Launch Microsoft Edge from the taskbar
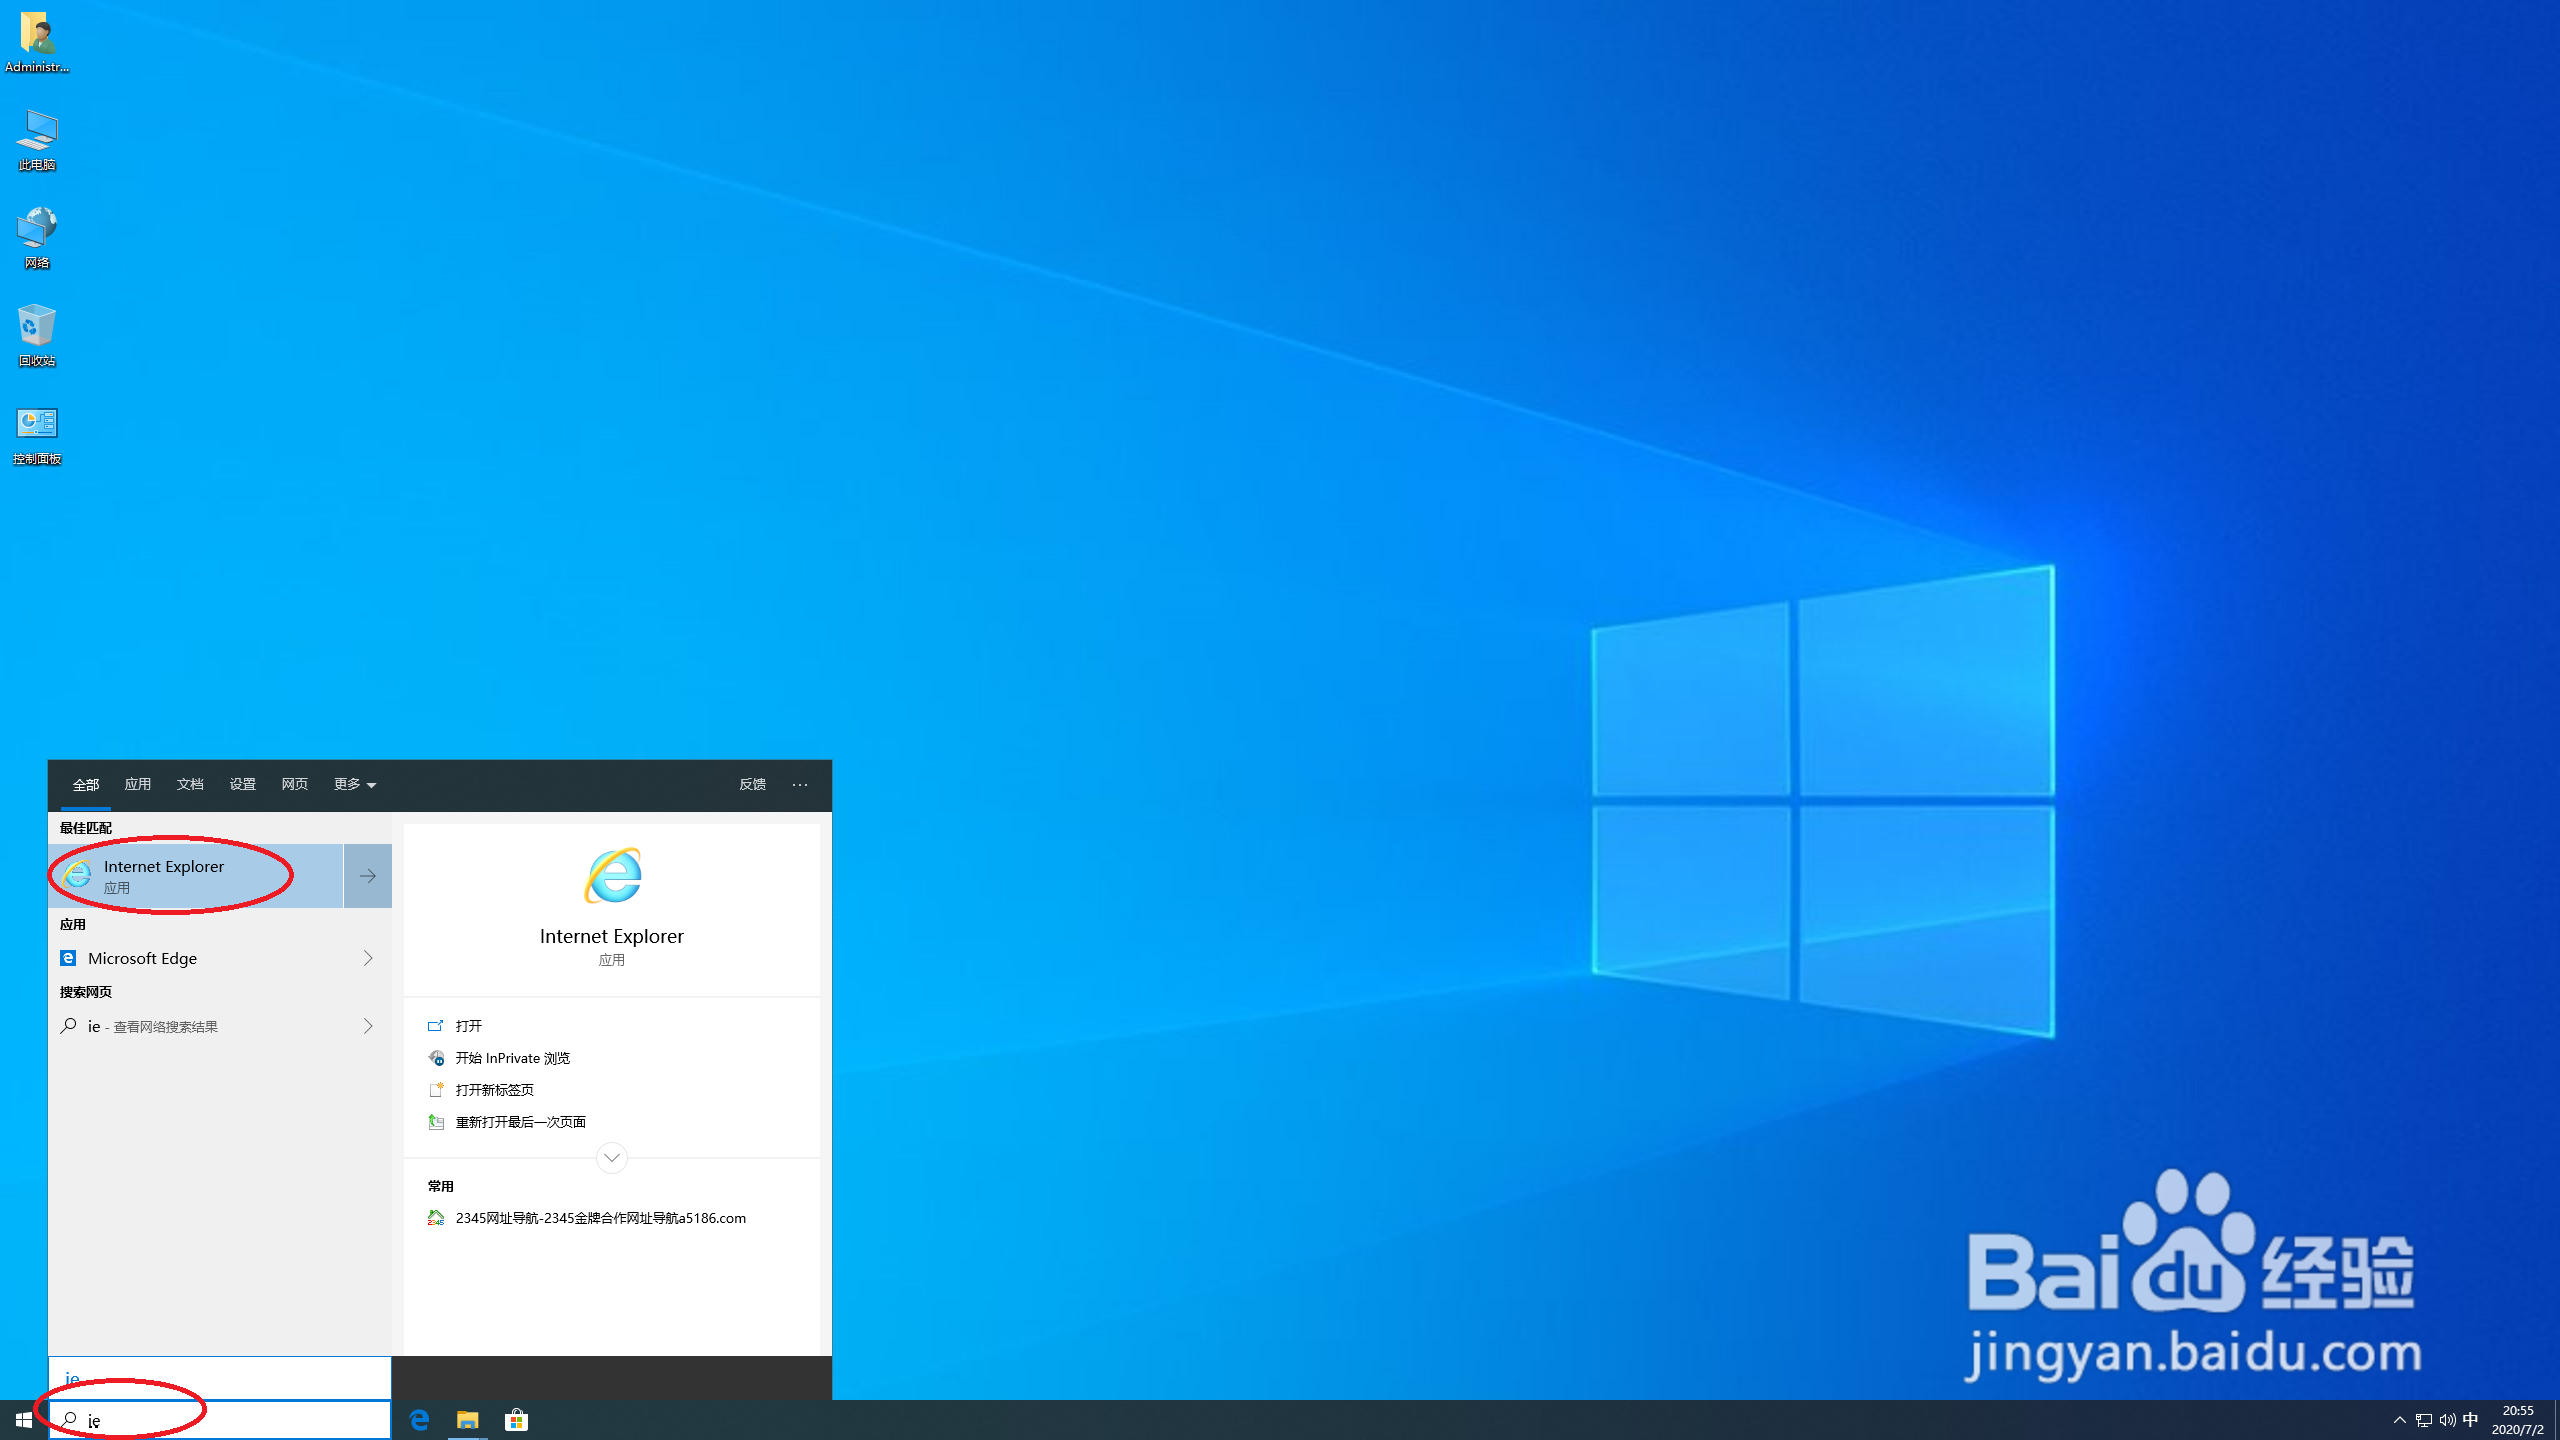The width and height of the screenshot is (2560, 1440). click(419, 1419)
